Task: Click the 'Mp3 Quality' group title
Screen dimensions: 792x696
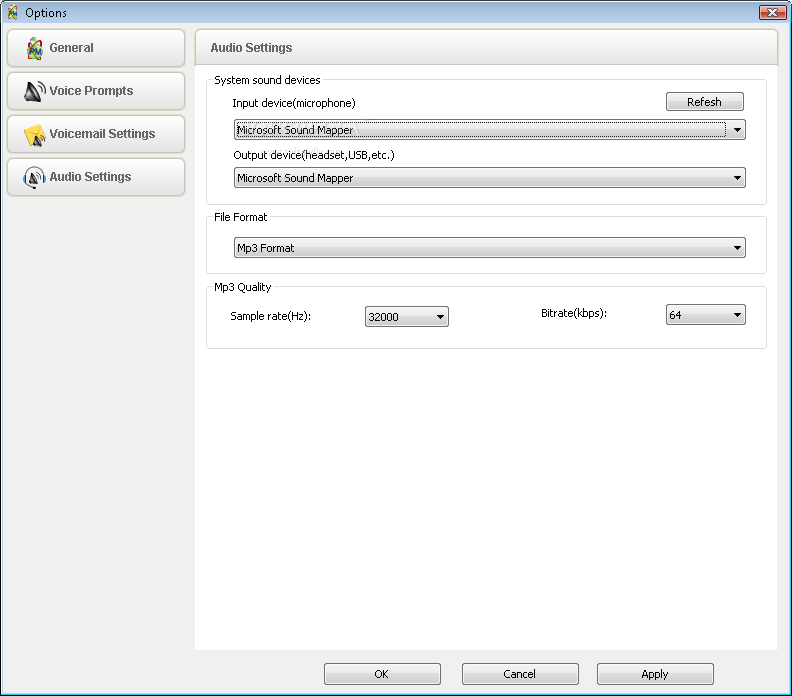Action: pyautogui.click(x=242, y=287)
